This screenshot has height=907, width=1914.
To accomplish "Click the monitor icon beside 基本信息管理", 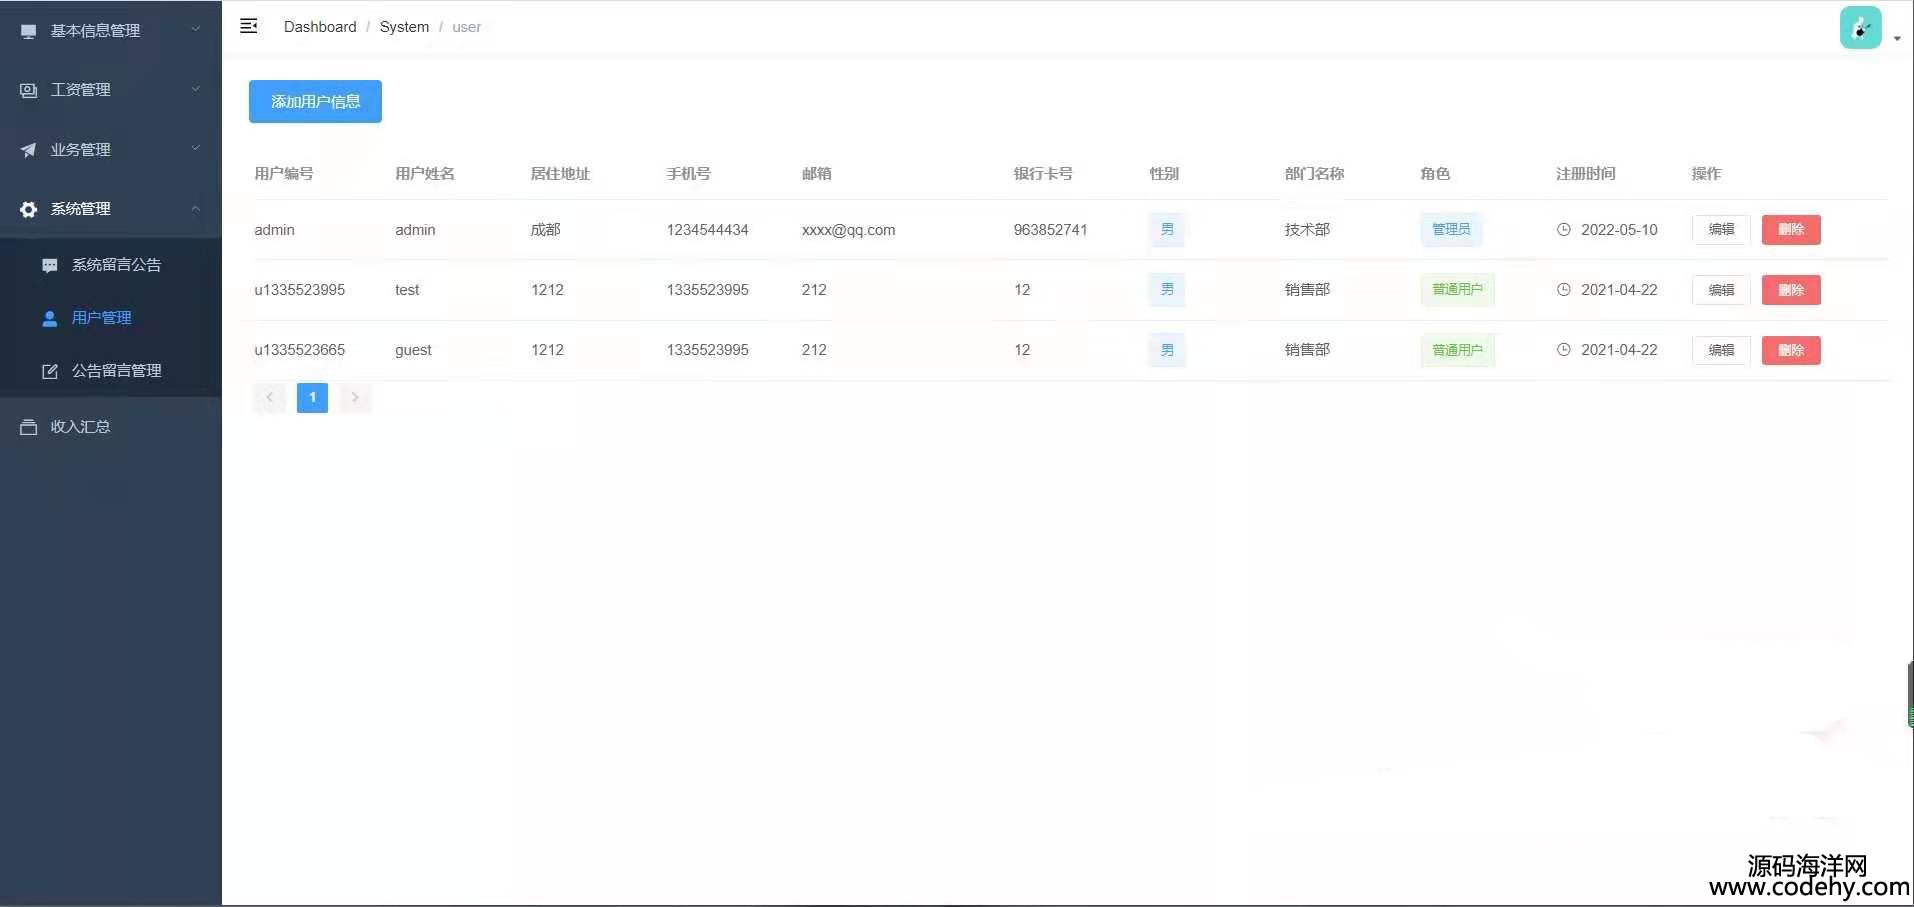I will 29,31.
